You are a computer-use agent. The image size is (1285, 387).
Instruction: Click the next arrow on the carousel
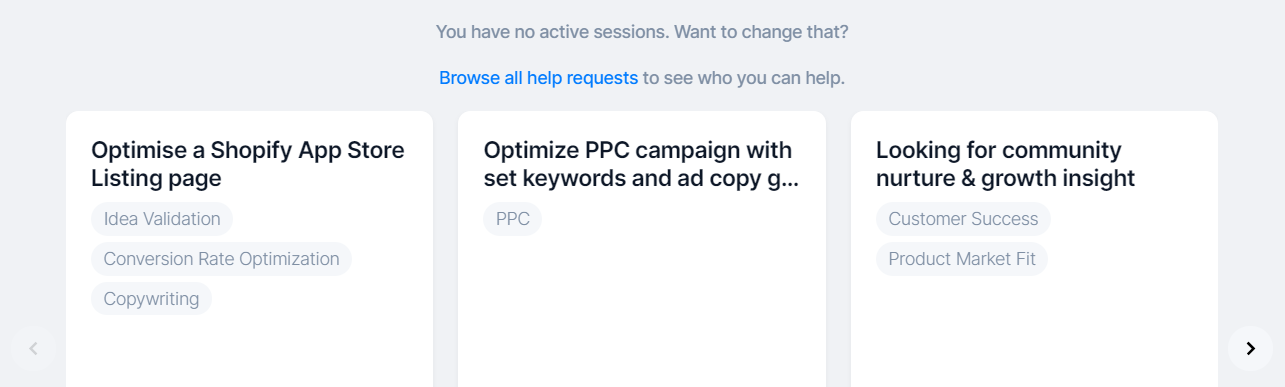(1250, 348)
